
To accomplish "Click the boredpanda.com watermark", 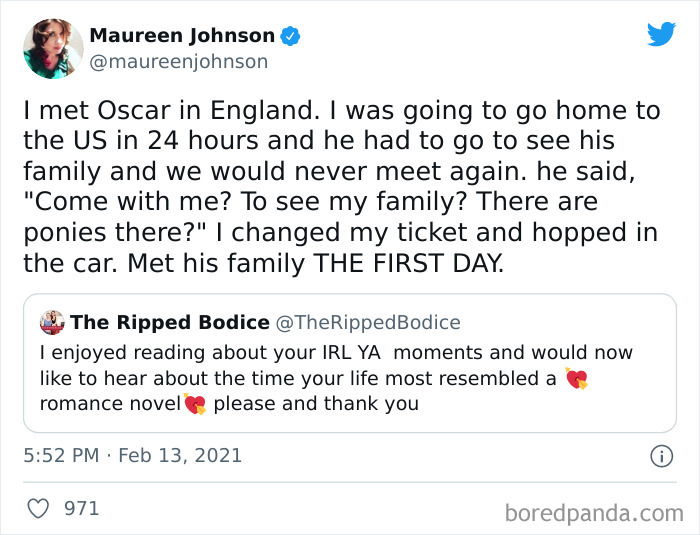I will tap(592, 514).
